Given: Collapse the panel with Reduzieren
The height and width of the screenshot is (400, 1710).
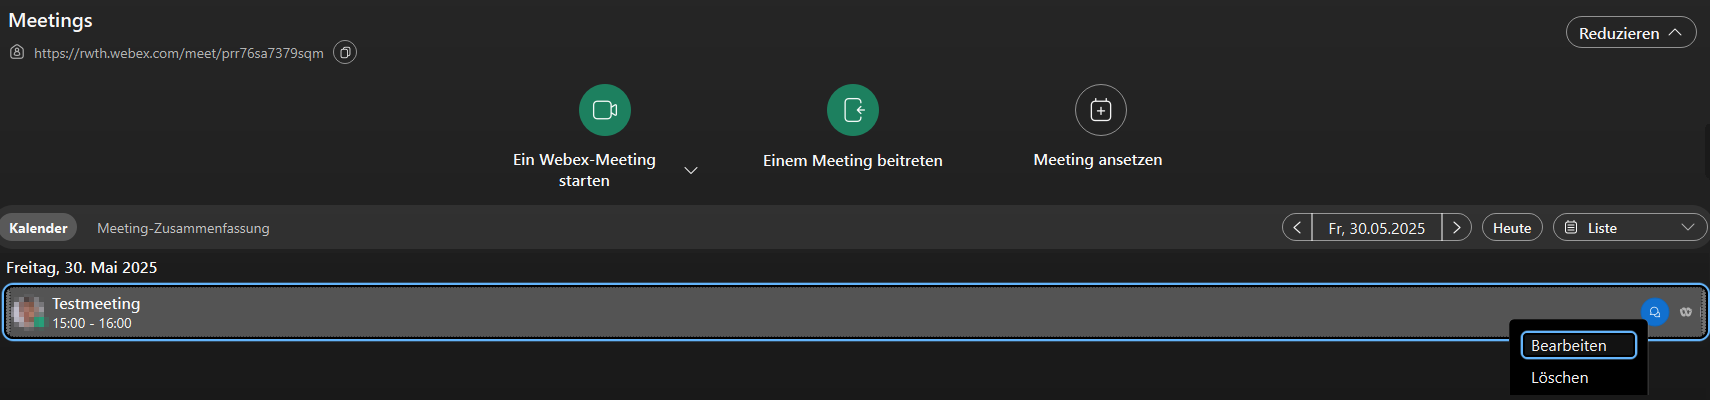Looking at the screenshot, I should (1630, 33).
